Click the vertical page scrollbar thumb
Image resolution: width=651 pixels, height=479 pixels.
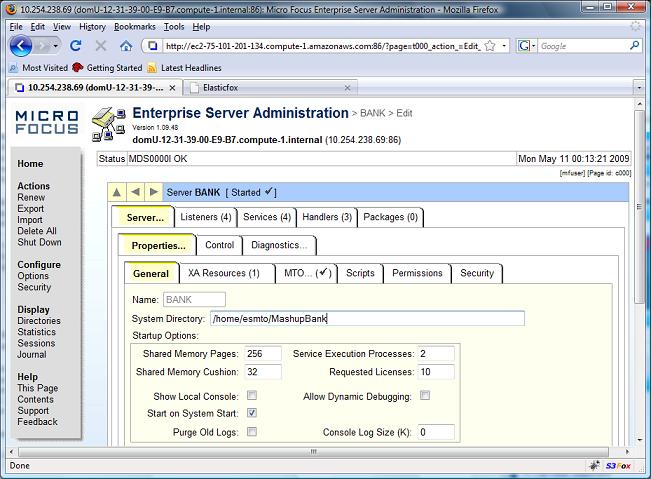pos(639,208)
